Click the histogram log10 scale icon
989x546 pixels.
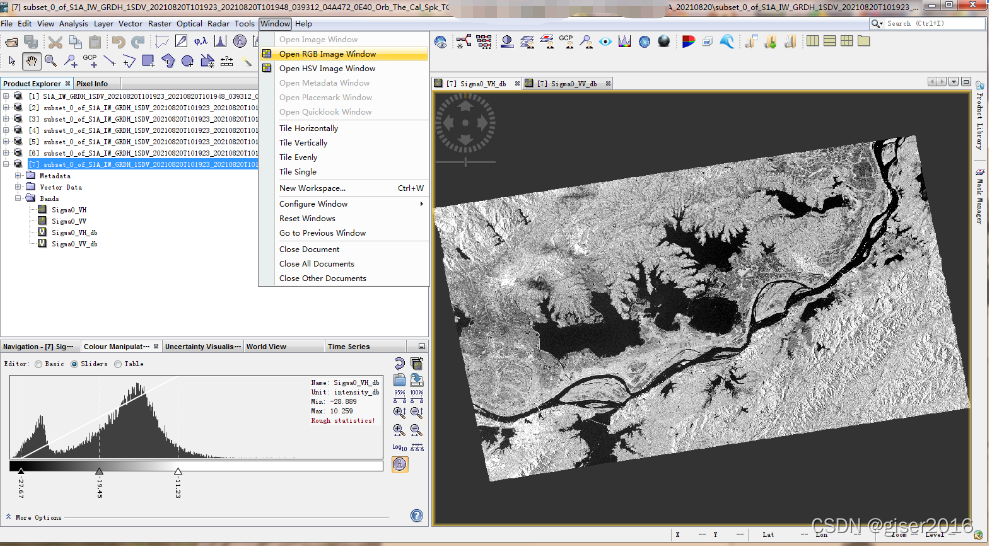(400, 447)
